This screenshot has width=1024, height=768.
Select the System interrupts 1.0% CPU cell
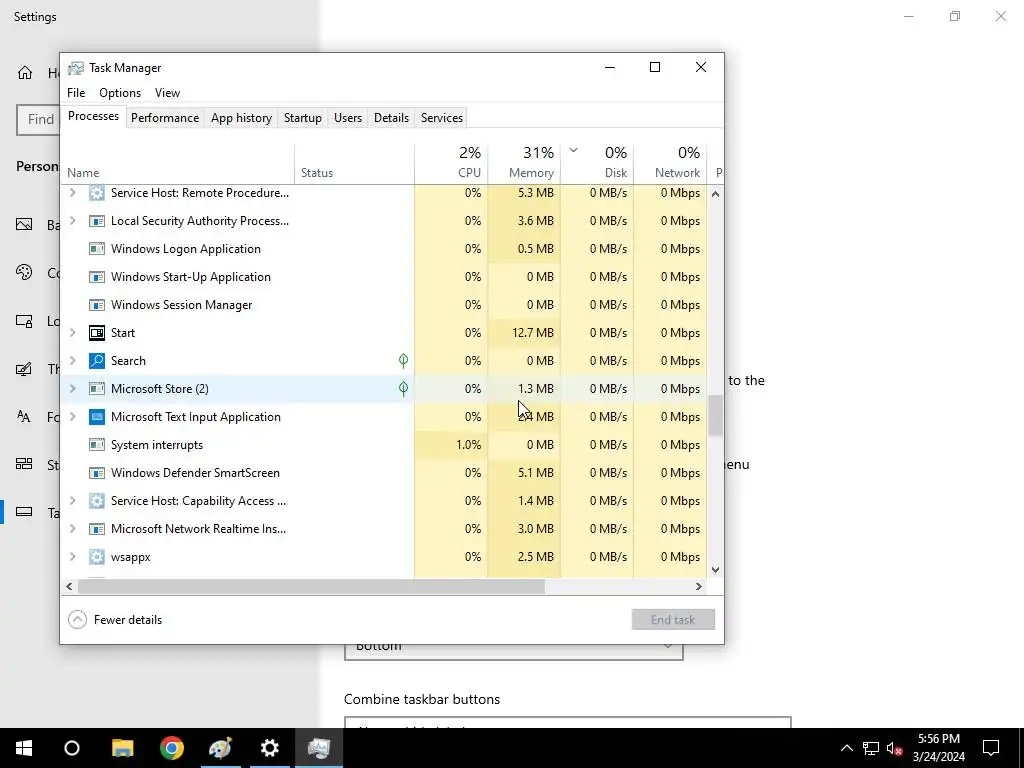click(x=451, y=445)
